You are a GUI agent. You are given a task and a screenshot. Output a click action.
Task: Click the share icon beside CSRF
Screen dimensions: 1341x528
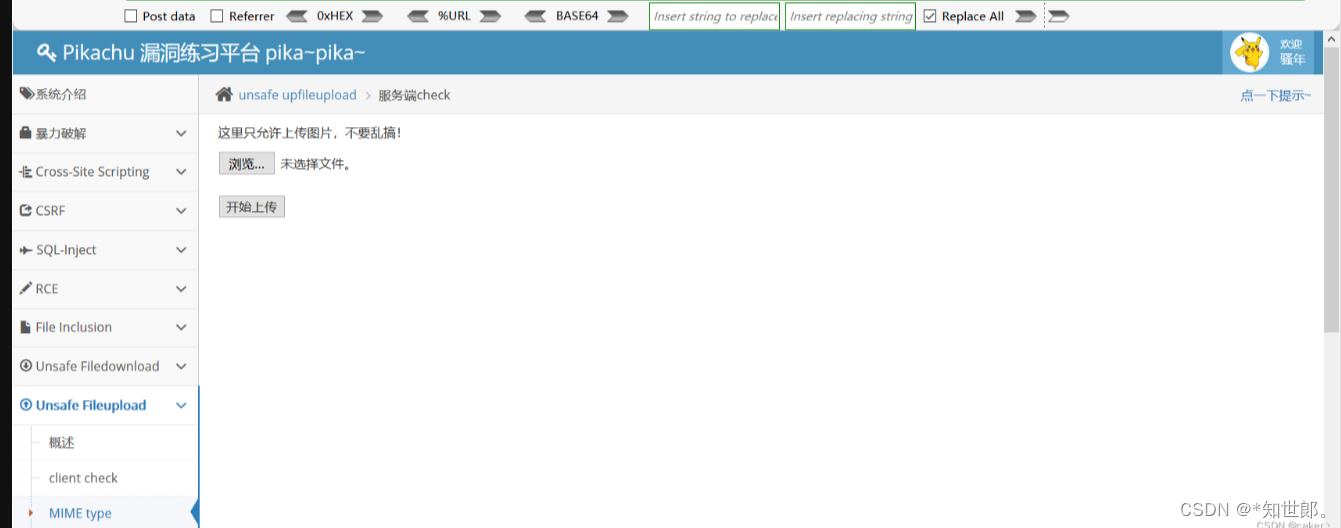[26, 211]
